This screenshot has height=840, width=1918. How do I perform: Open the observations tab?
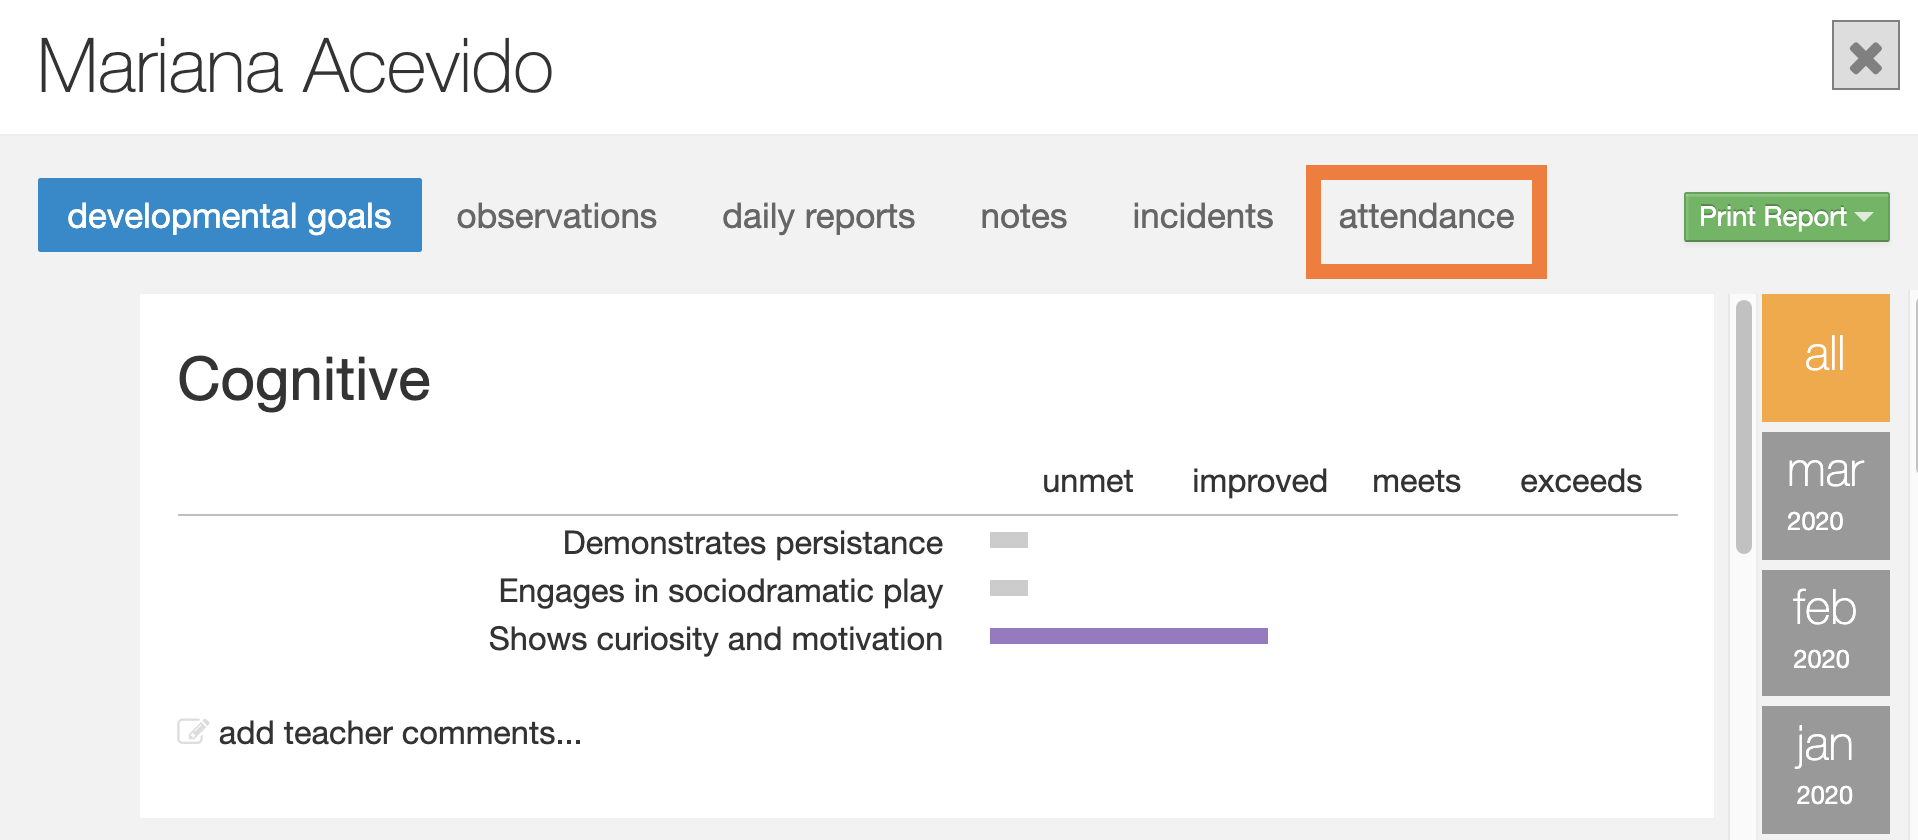(x=556, y=217)
